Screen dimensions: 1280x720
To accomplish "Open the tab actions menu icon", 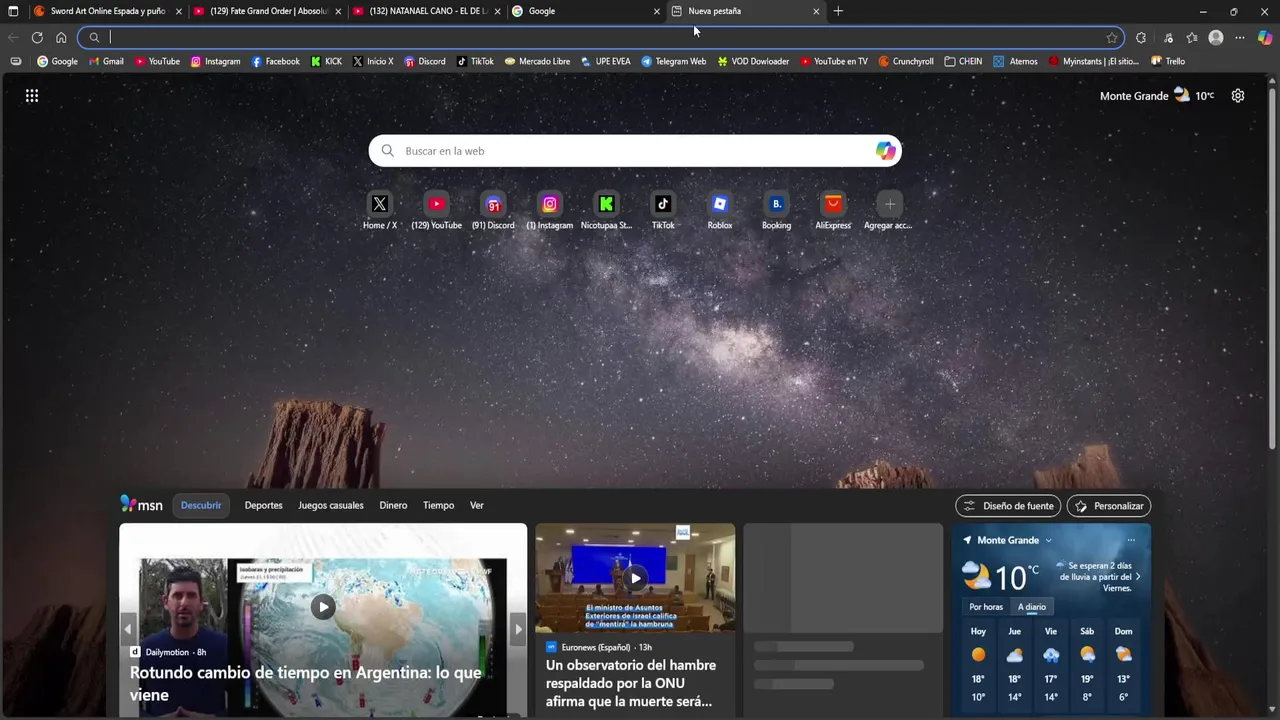I will coord(13,11).
